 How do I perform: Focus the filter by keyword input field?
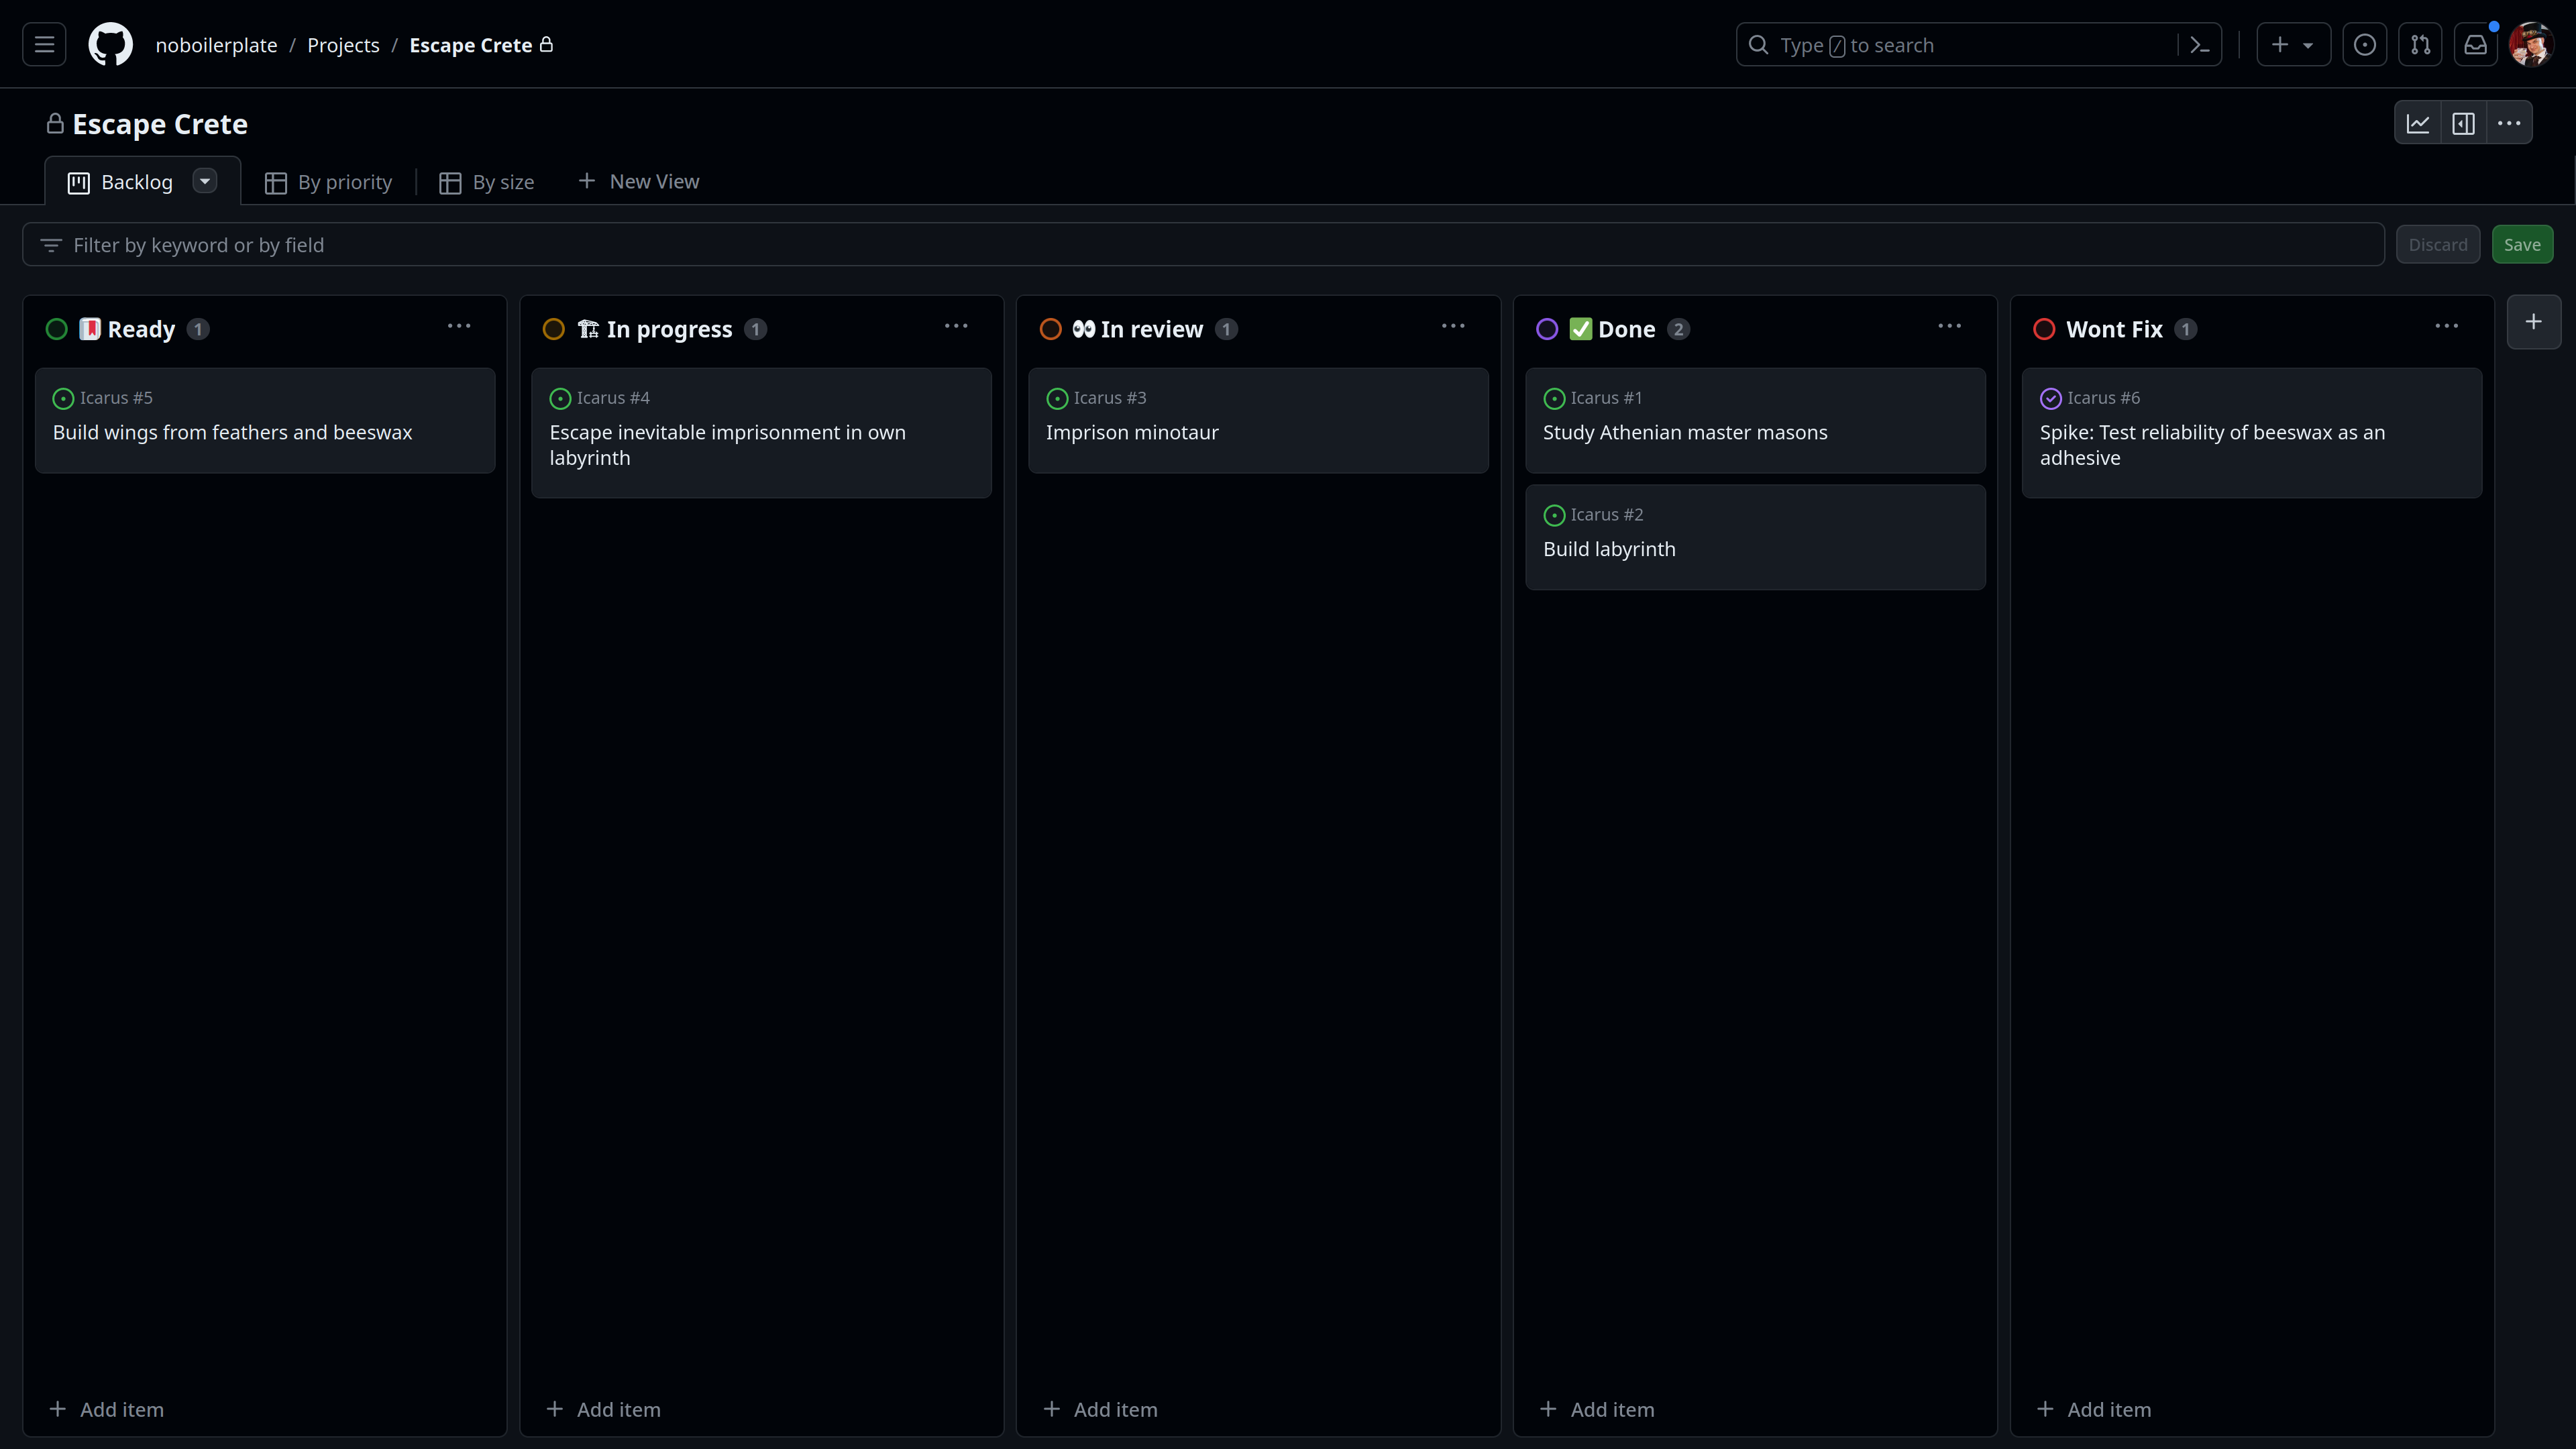(x=1203, y=245)
